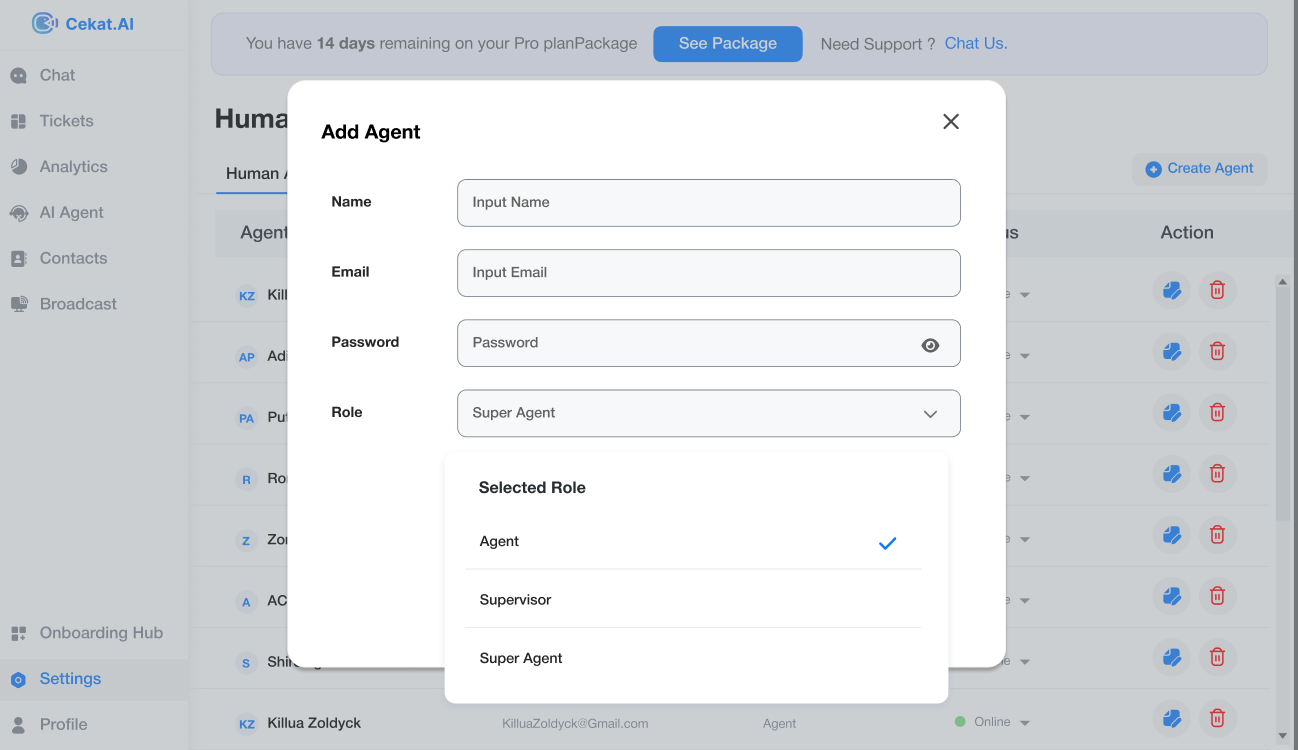The height and width of the screenshot is (750, 1298).
Task: Toggle password visibility eye icon
Action: pos(930,345)
